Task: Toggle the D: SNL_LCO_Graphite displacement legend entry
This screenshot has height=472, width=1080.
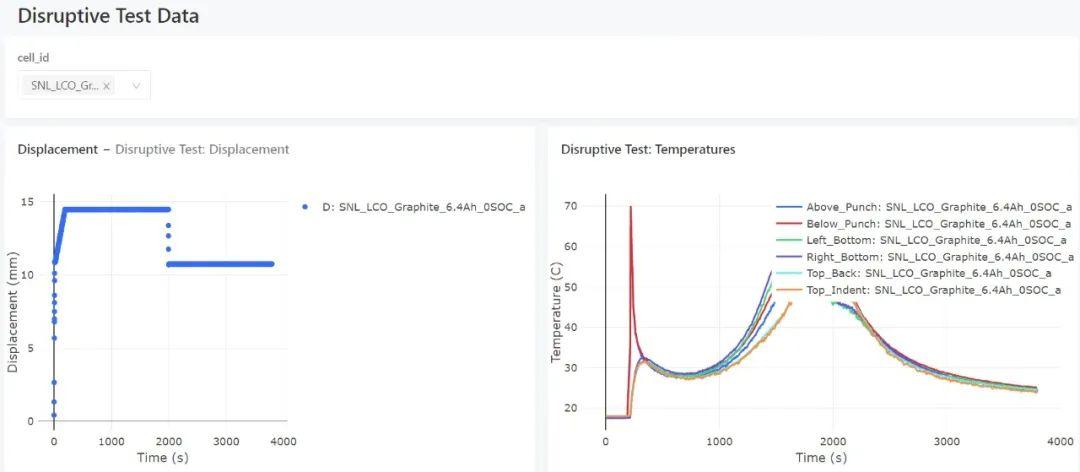Action: coord(413,207)
